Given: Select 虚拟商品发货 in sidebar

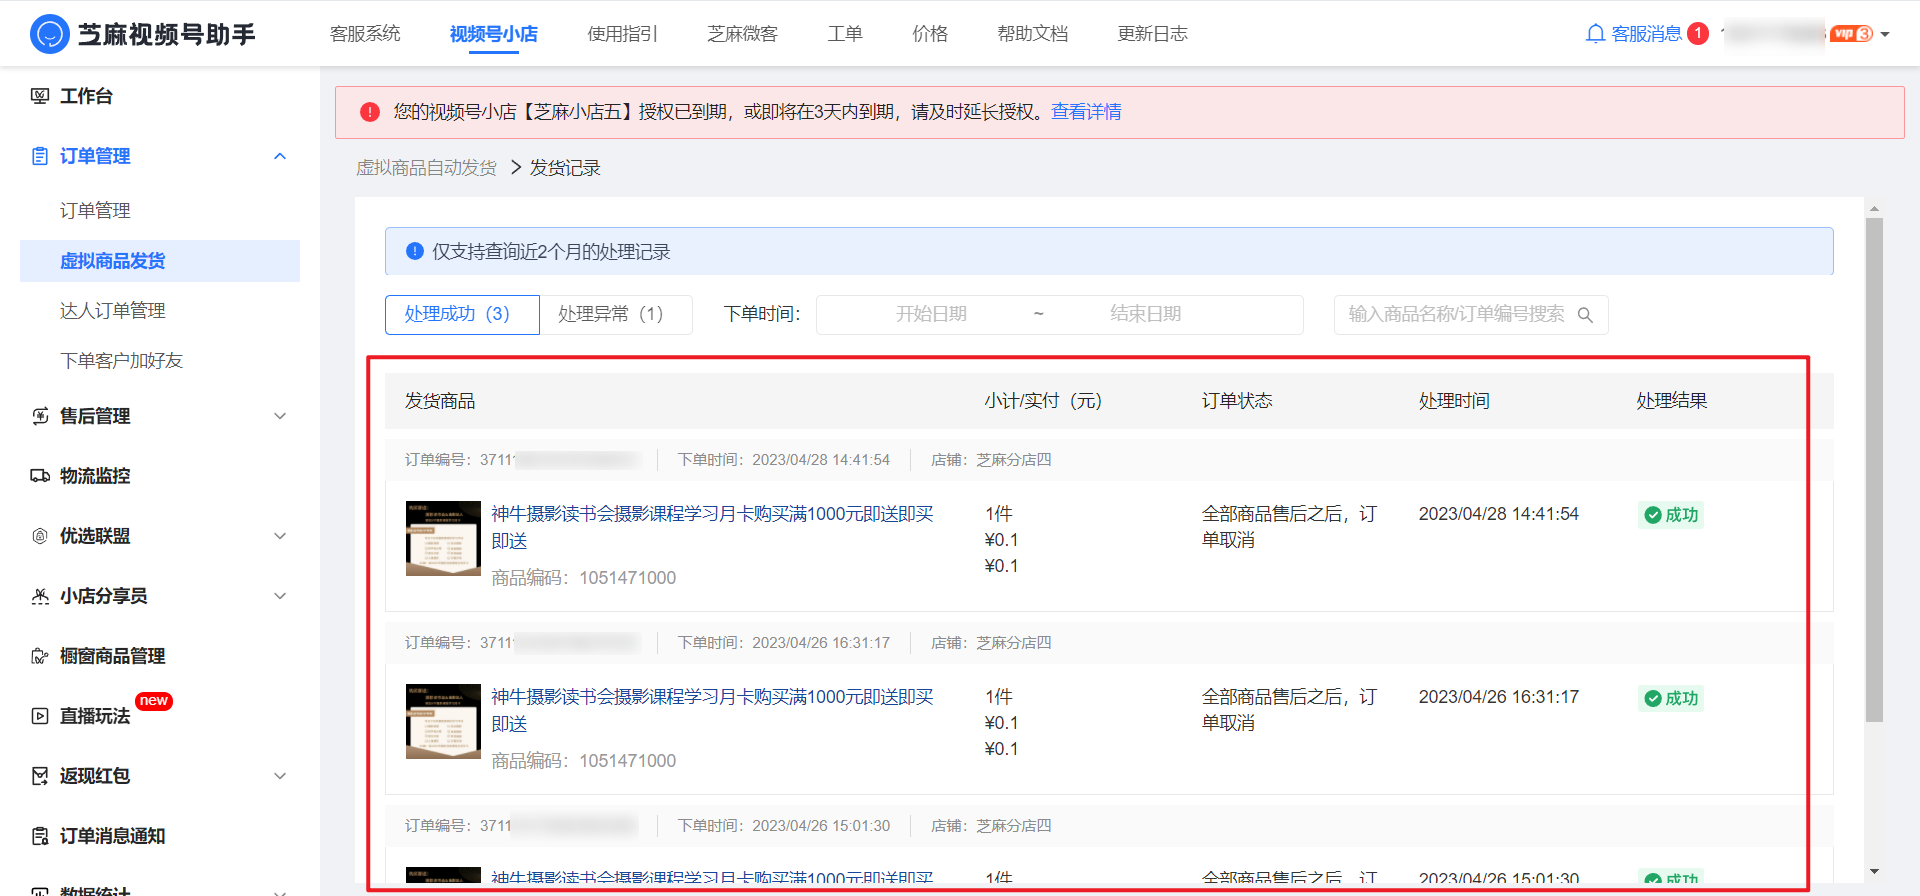Looking at the screenshot, I should [x=160, y=261].
